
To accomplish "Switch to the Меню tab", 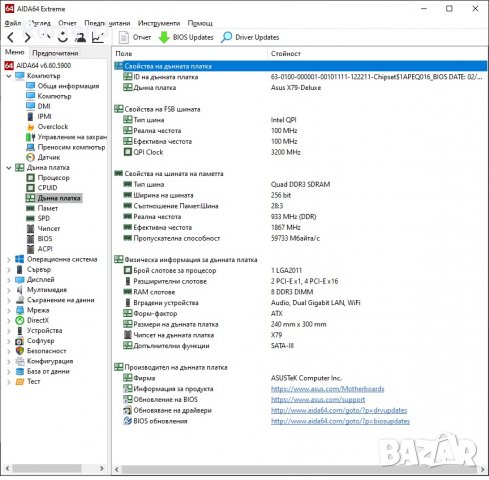I will [15, 52].
